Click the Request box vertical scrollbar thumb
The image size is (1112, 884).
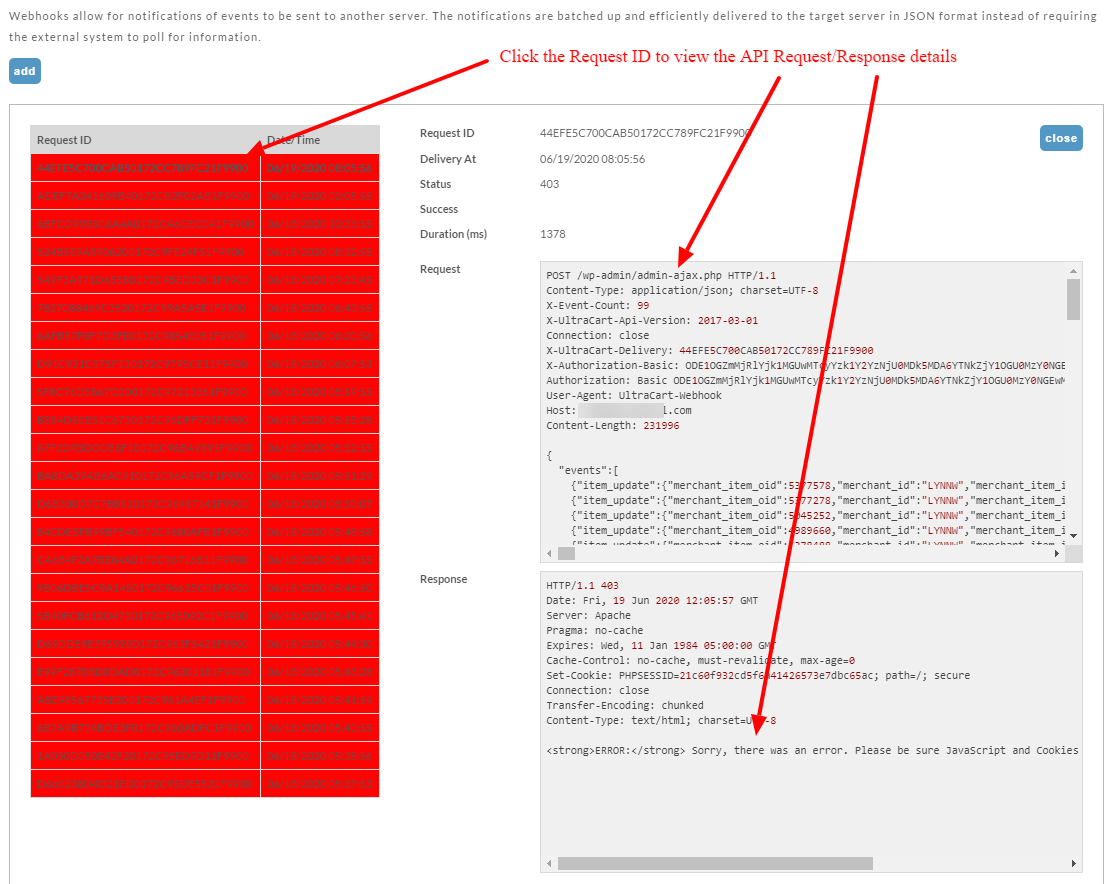(1074, 299)
